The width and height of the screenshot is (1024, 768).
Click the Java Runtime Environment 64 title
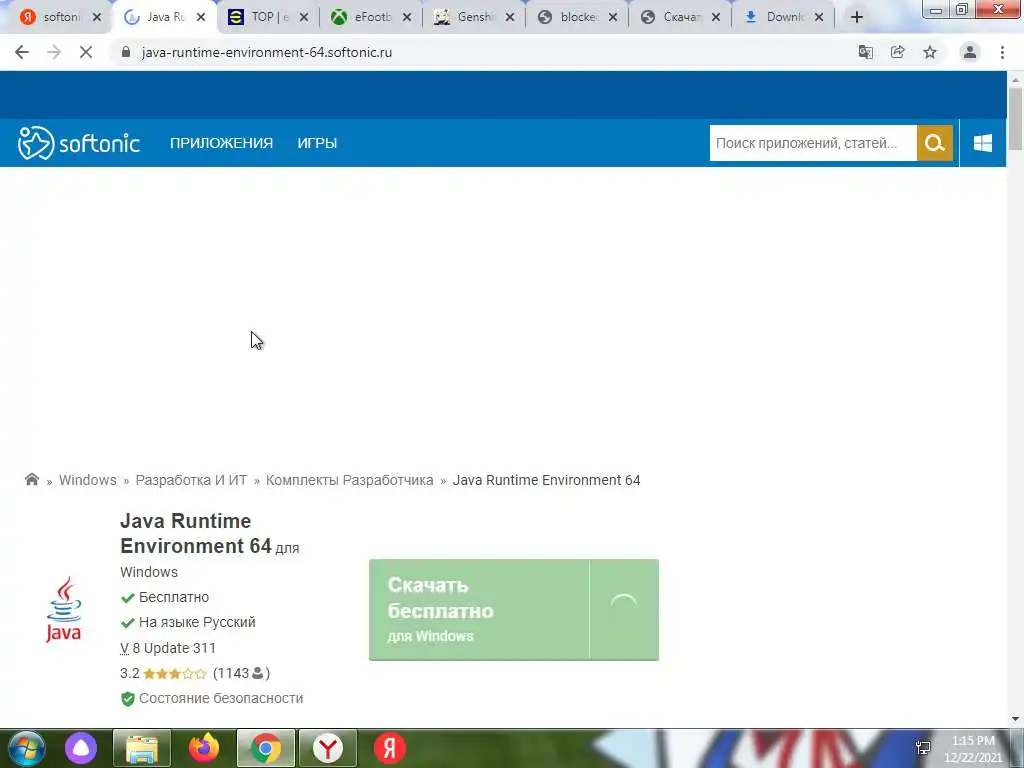point(196,534)
